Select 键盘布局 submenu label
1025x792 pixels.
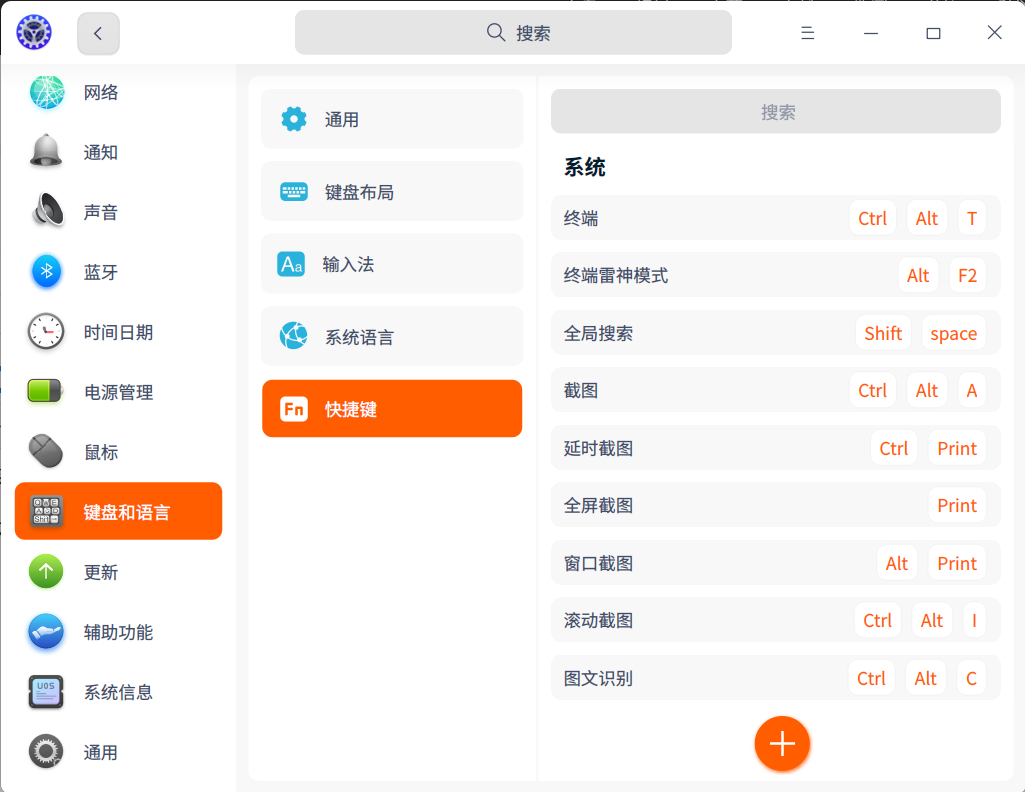[359, 192]
